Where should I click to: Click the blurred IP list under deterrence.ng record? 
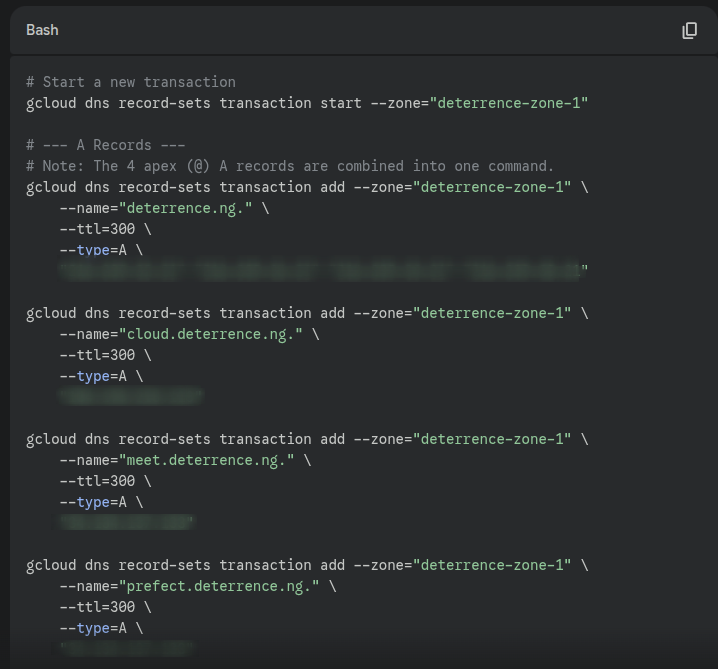322,270
